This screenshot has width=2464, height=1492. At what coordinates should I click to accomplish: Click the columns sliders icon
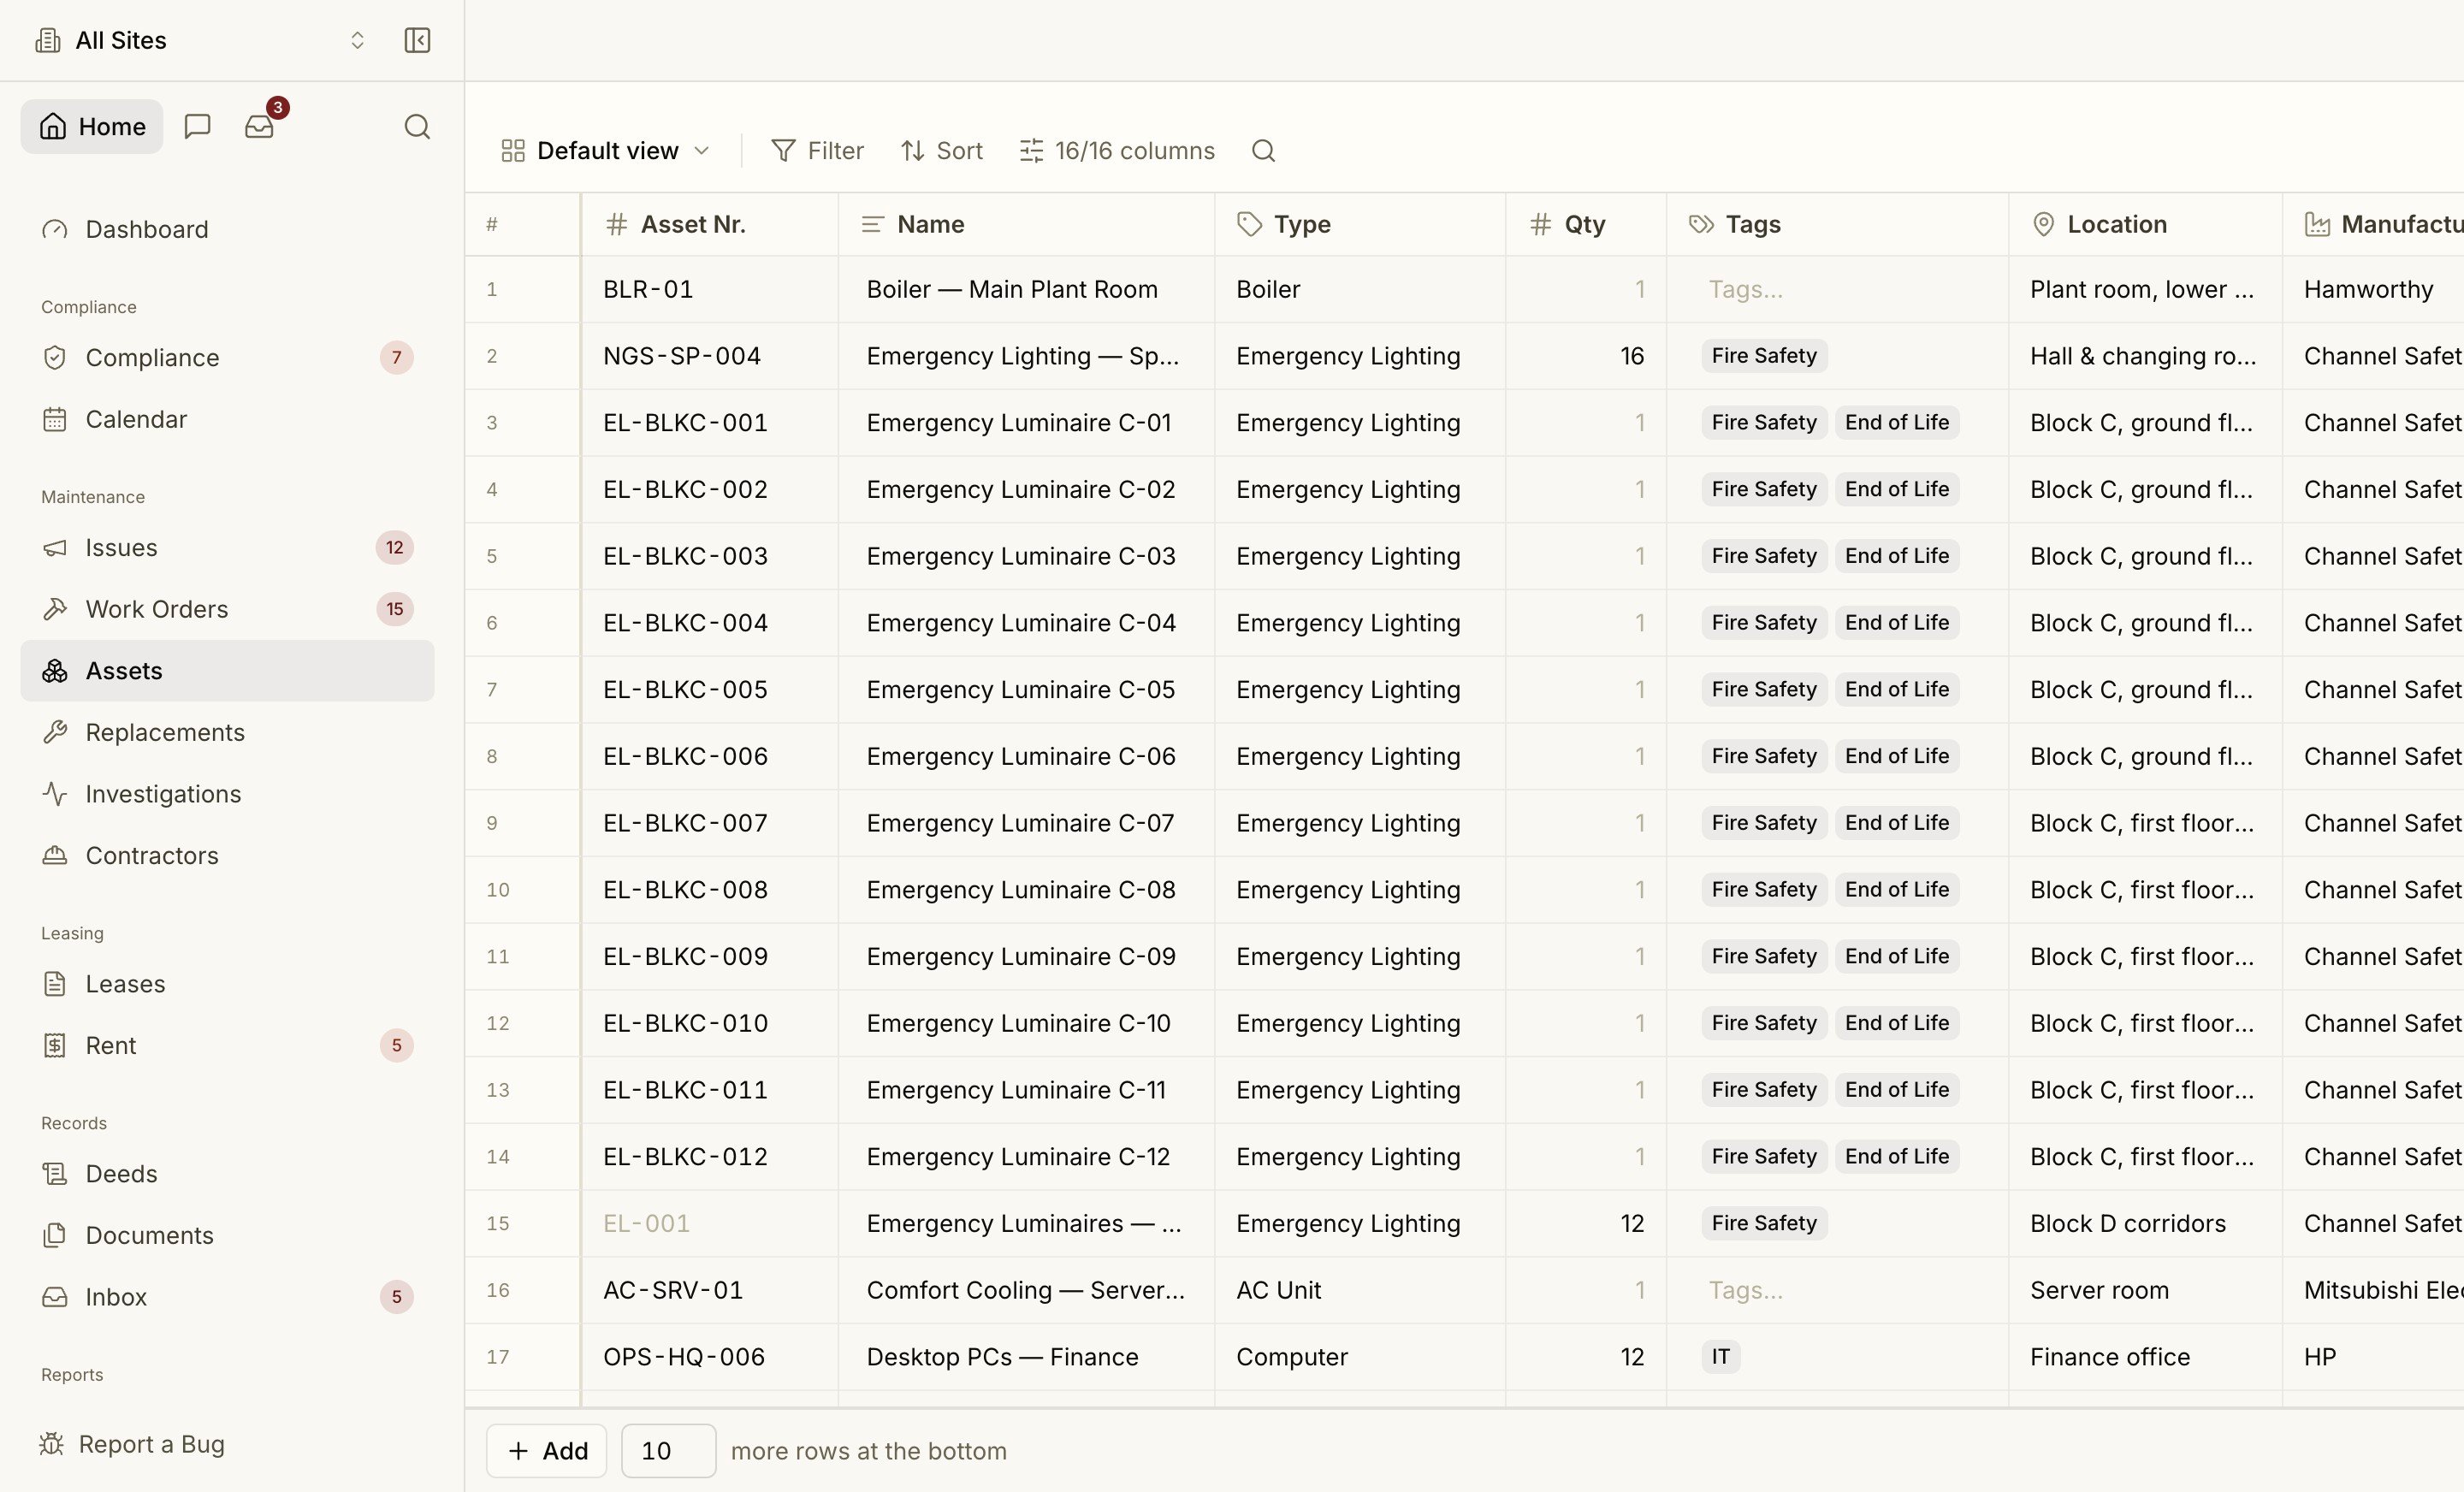(1031, 151)
